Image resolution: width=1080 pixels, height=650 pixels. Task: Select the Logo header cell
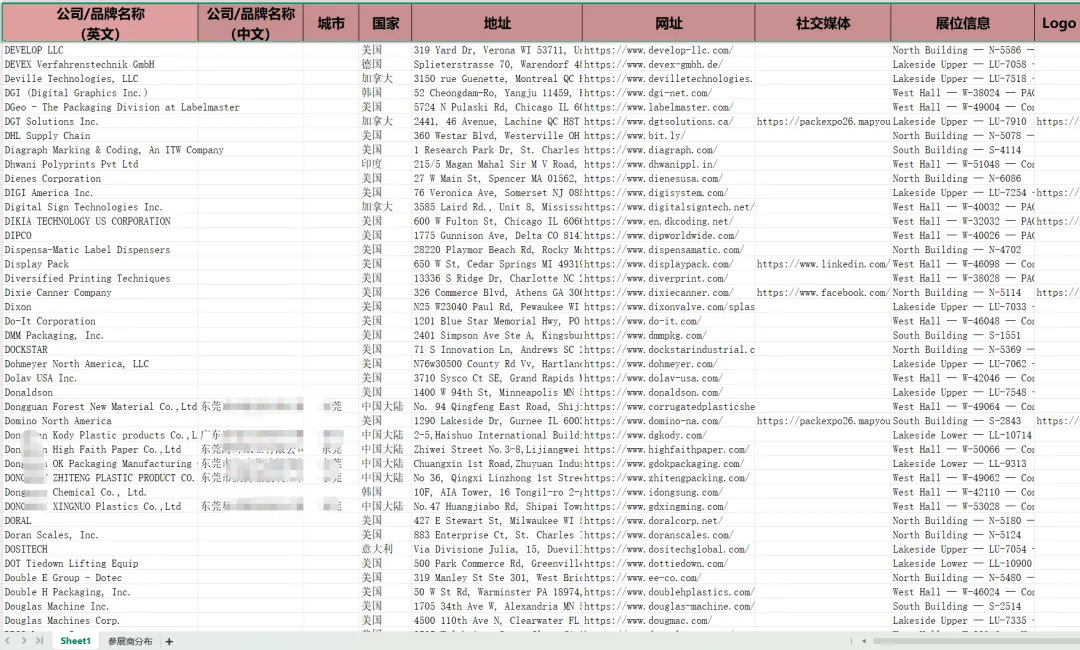(x=1057, y=23)
